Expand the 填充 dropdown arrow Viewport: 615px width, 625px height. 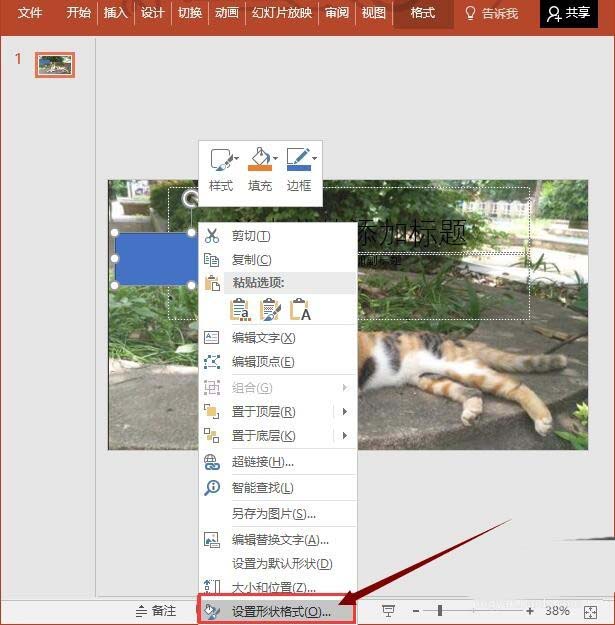[275, 158]
